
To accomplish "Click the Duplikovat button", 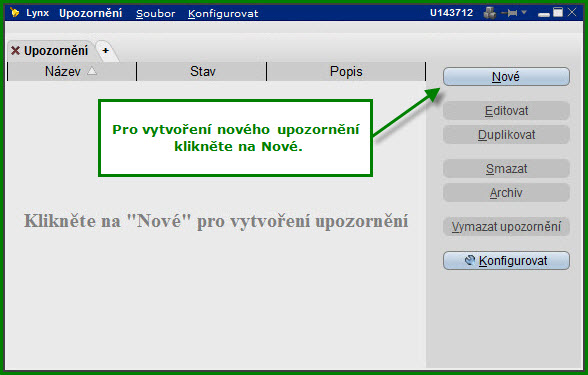I will pos(506,135).
